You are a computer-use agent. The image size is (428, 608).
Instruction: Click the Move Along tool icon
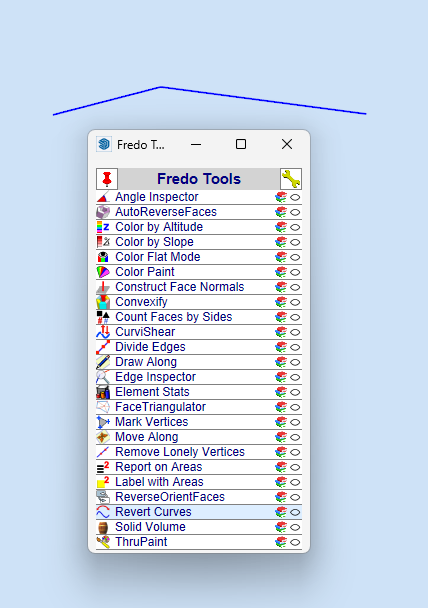(103, 437)
